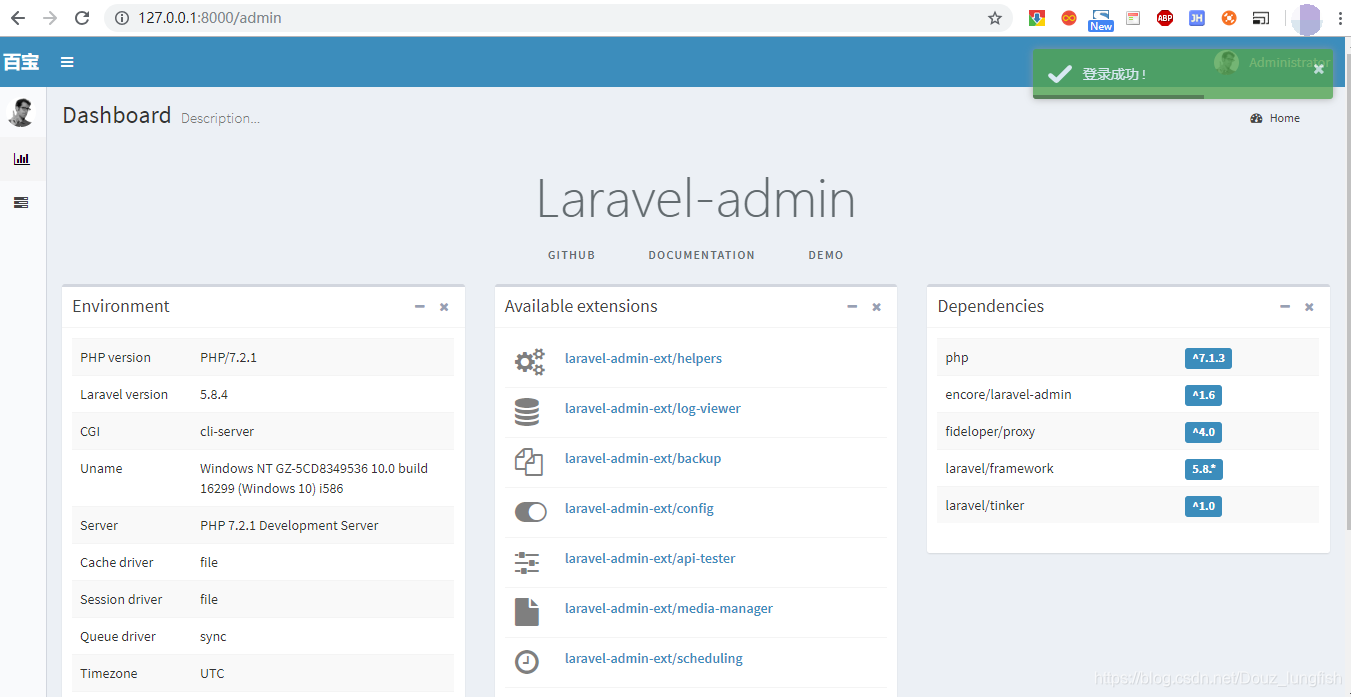Click the copy icon beside laravel-admin-ext/backup
The height and width of the screenshot is (697, 1351).
pos(528,462)
